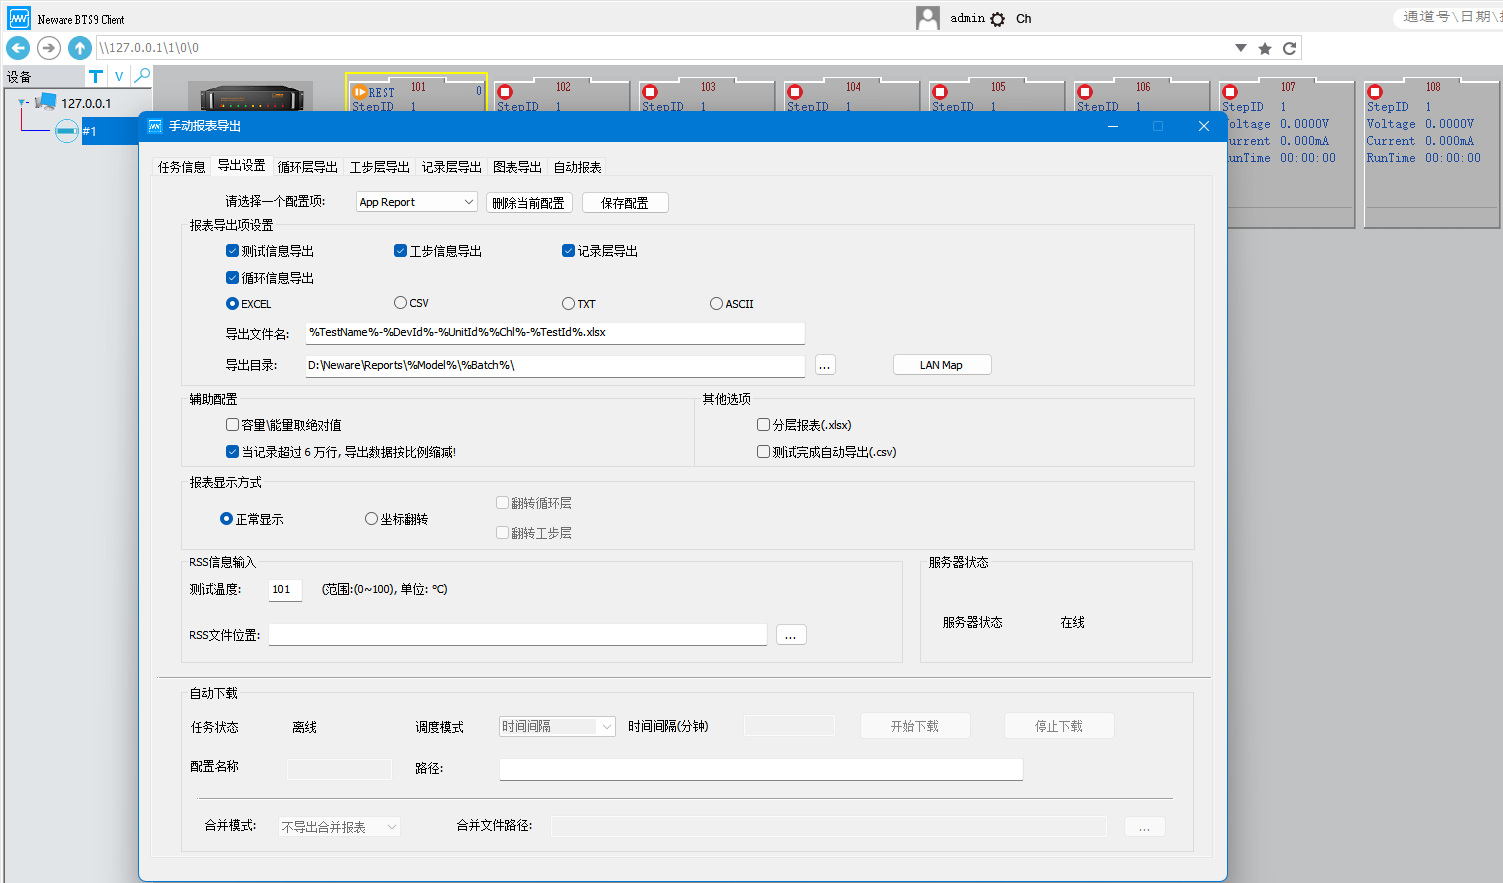Click the forward navigation arrow icon
The width and height of the screenshot is (1503, 883).
[49, 48]
